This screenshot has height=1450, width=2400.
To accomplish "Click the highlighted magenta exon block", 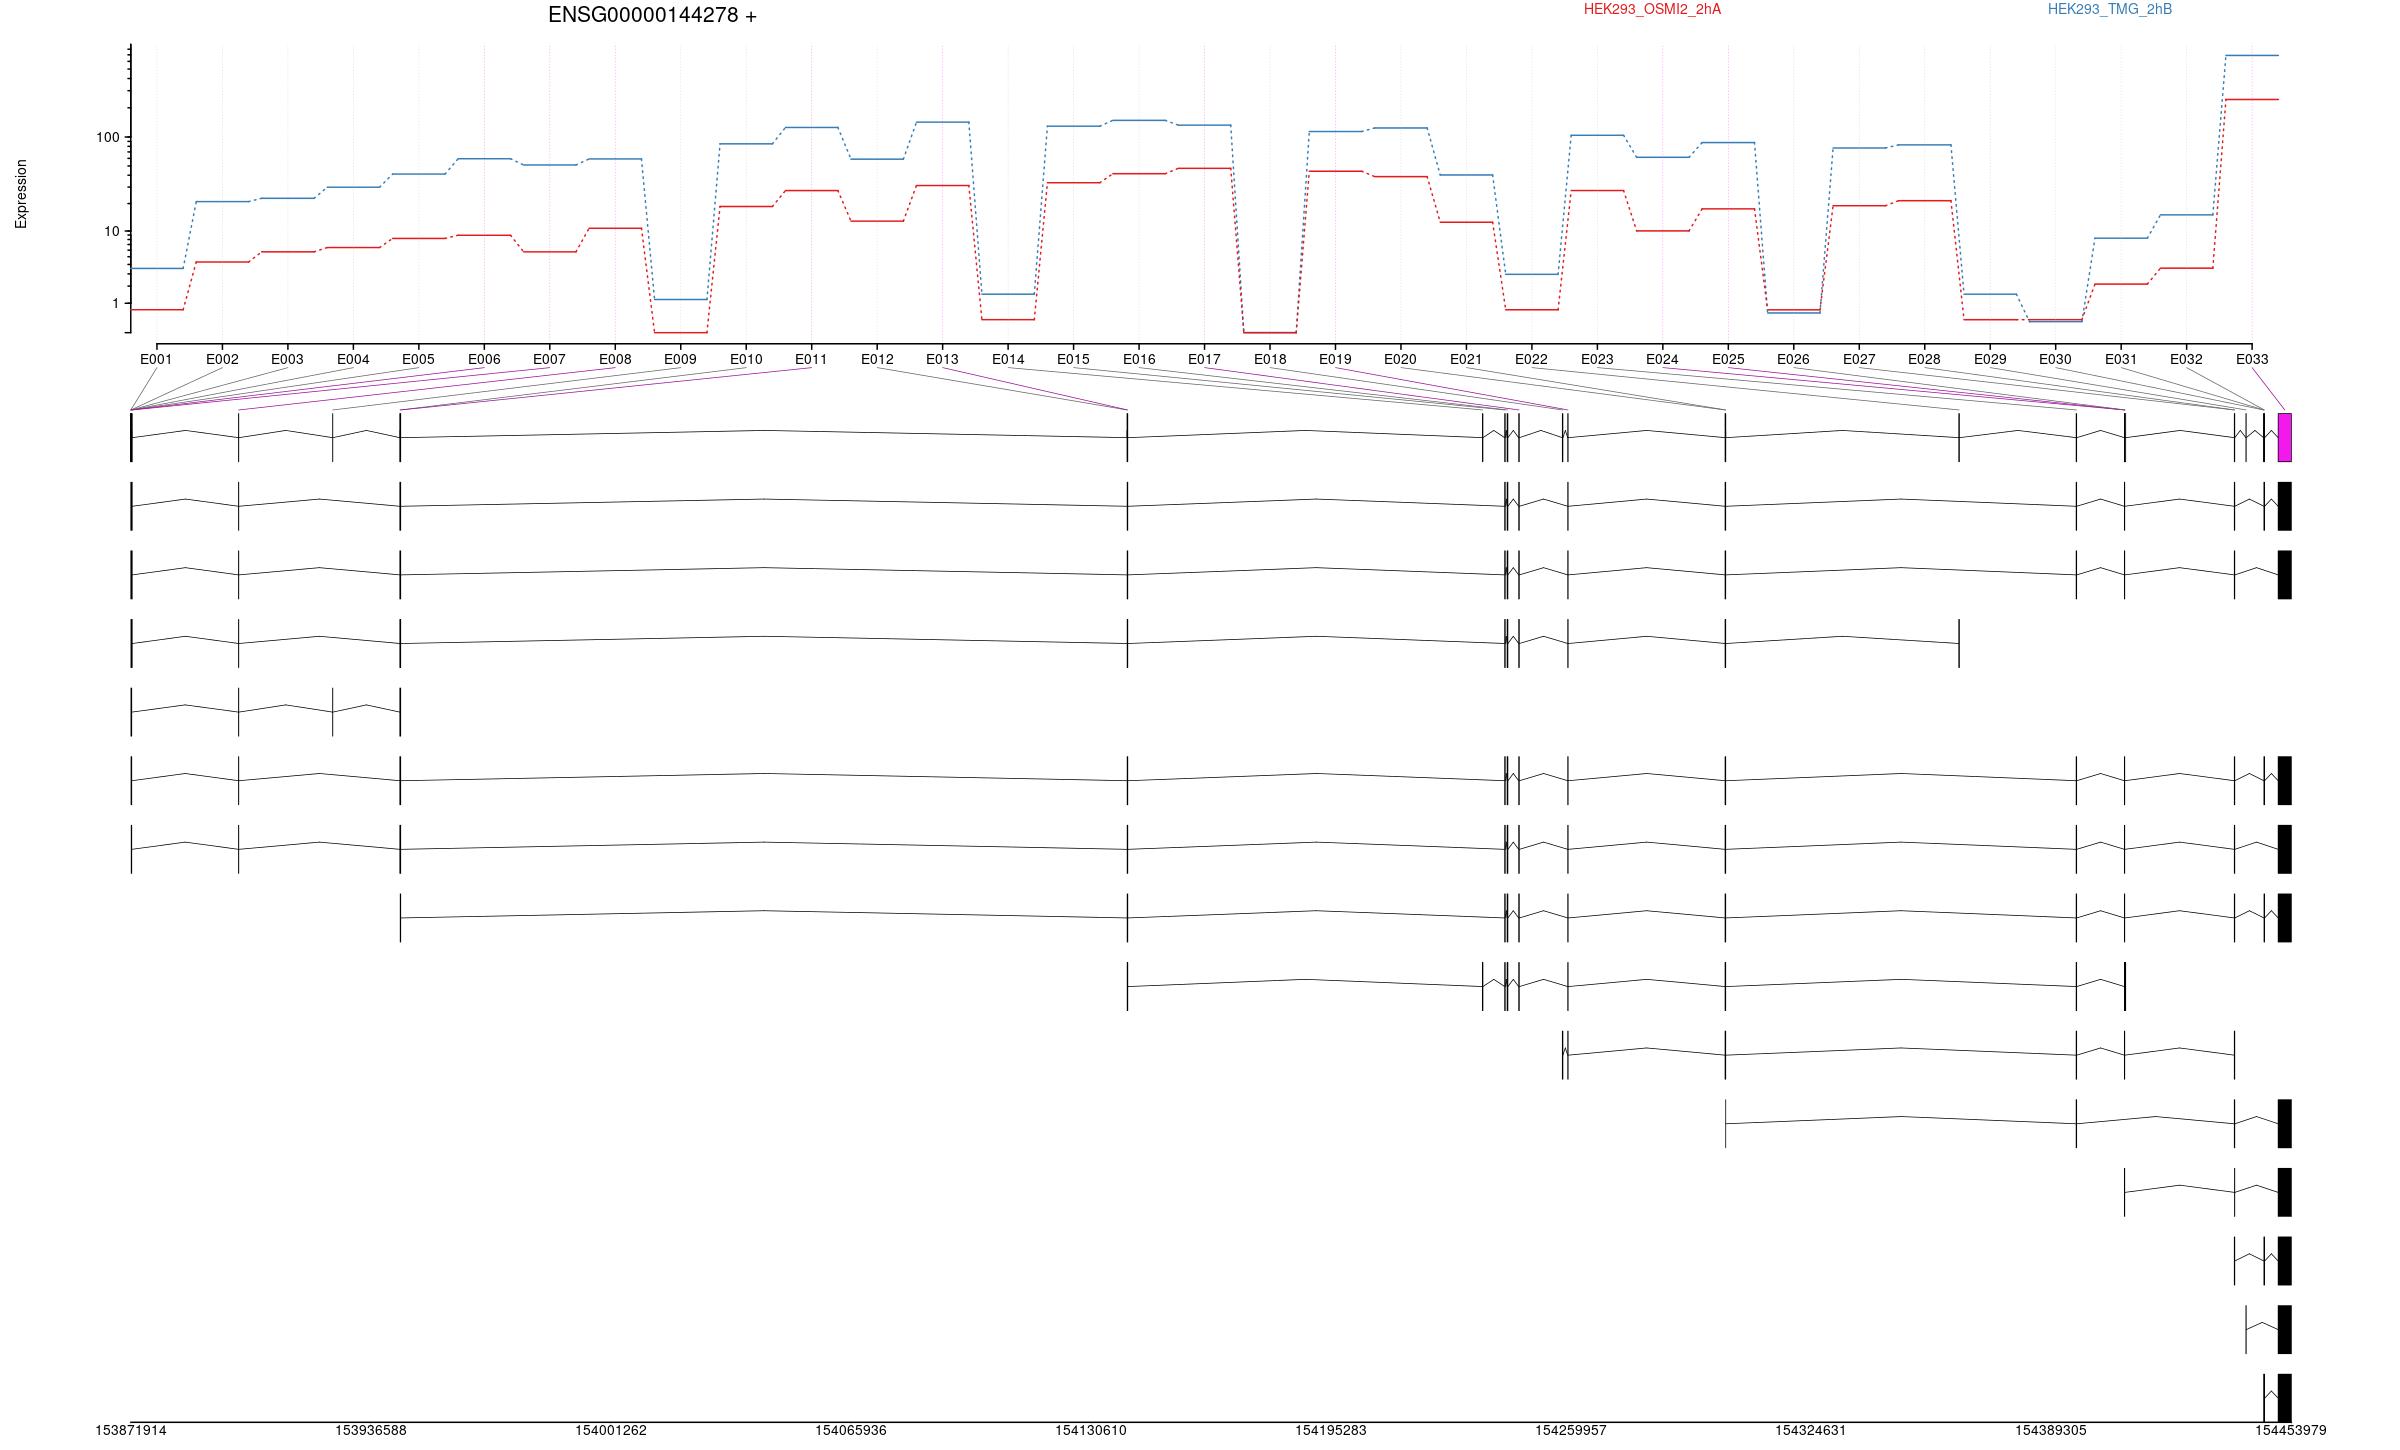I will click(x=2285, y=438).
